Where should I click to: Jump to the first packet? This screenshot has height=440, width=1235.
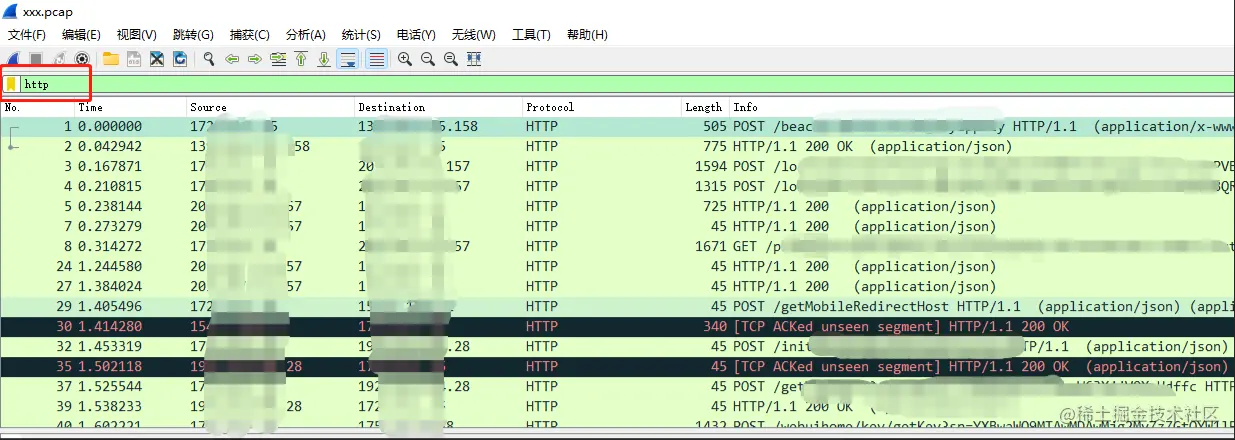click(301, 59)
